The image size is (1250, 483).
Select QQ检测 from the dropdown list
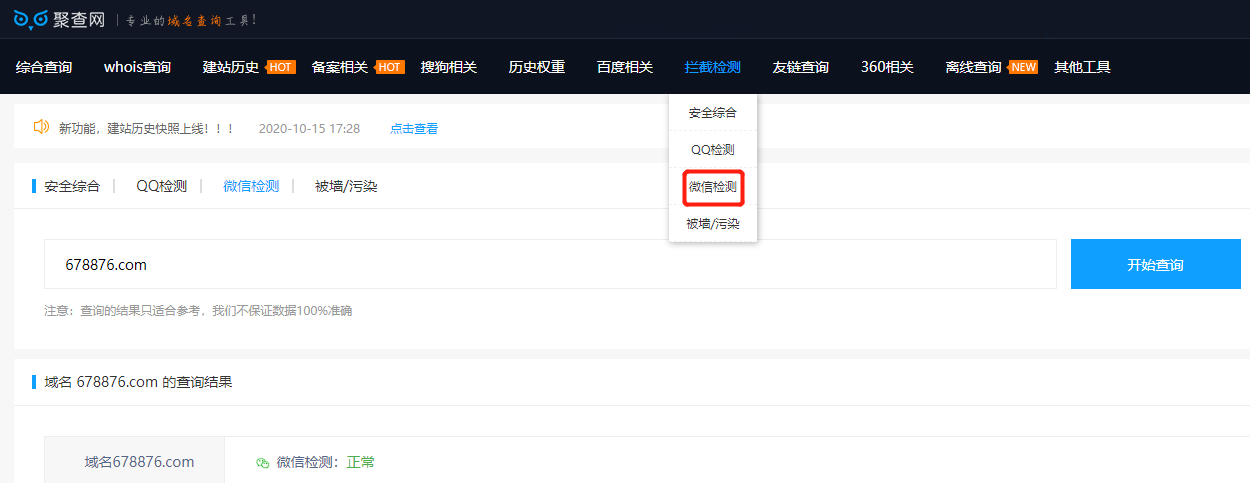click(x=712, y=150)
